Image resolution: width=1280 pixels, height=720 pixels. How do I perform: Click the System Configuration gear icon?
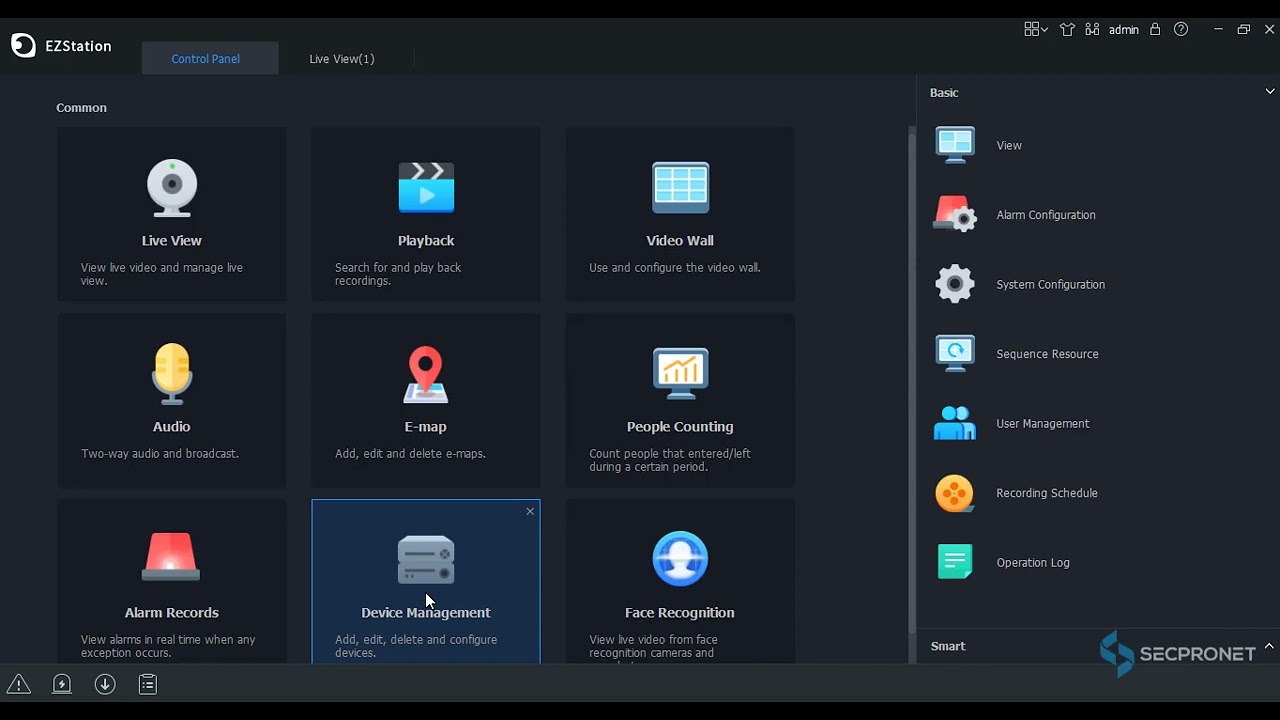click(x=955, y=284)
